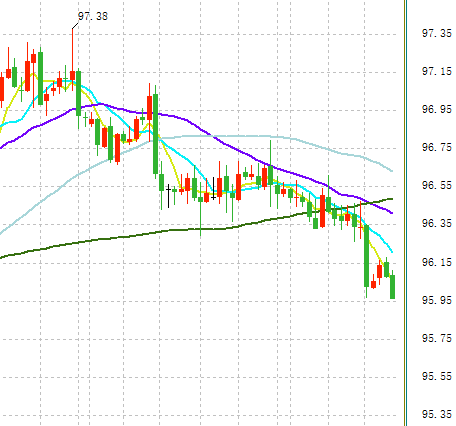Click the large green candle dropping below 96.15
The height and width of the screenshot is (426, 456).
pyautogui.click(x=366, y=256)
